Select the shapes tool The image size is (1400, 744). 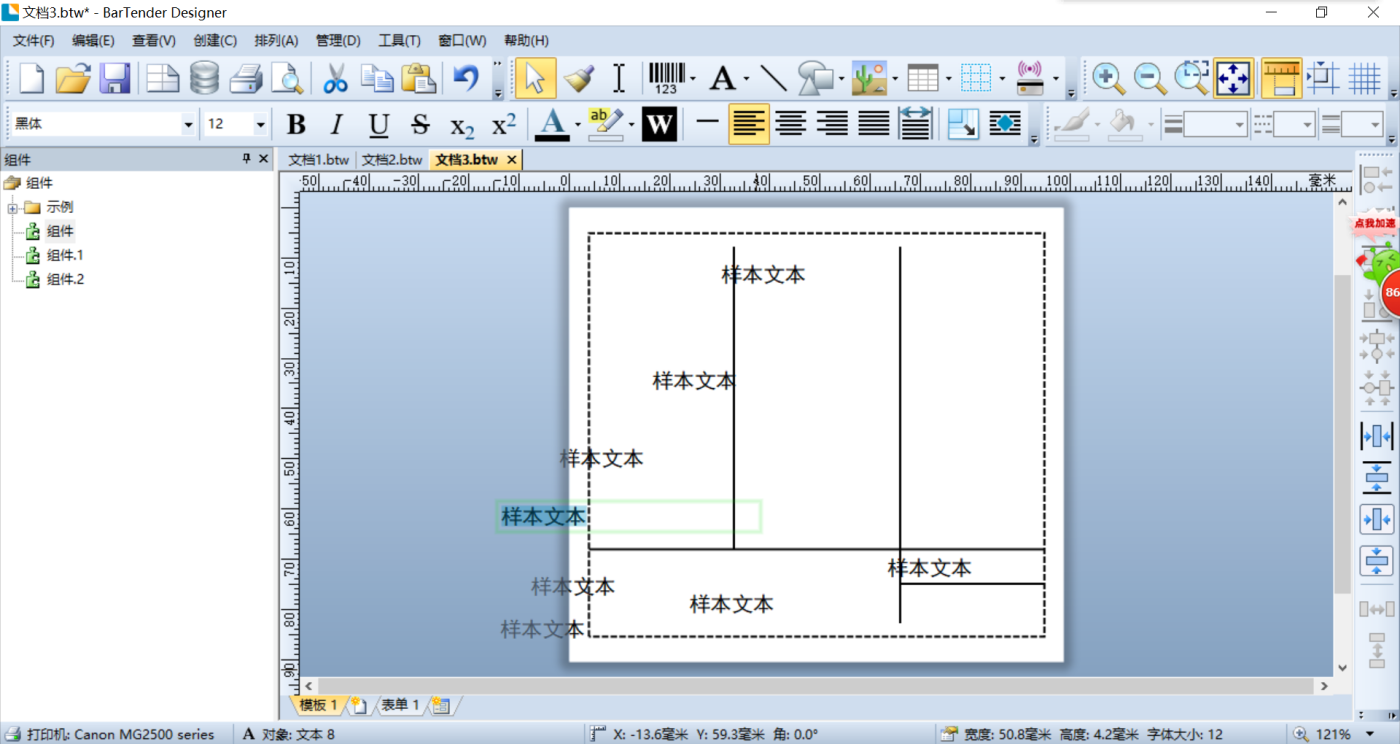(814, 78)
